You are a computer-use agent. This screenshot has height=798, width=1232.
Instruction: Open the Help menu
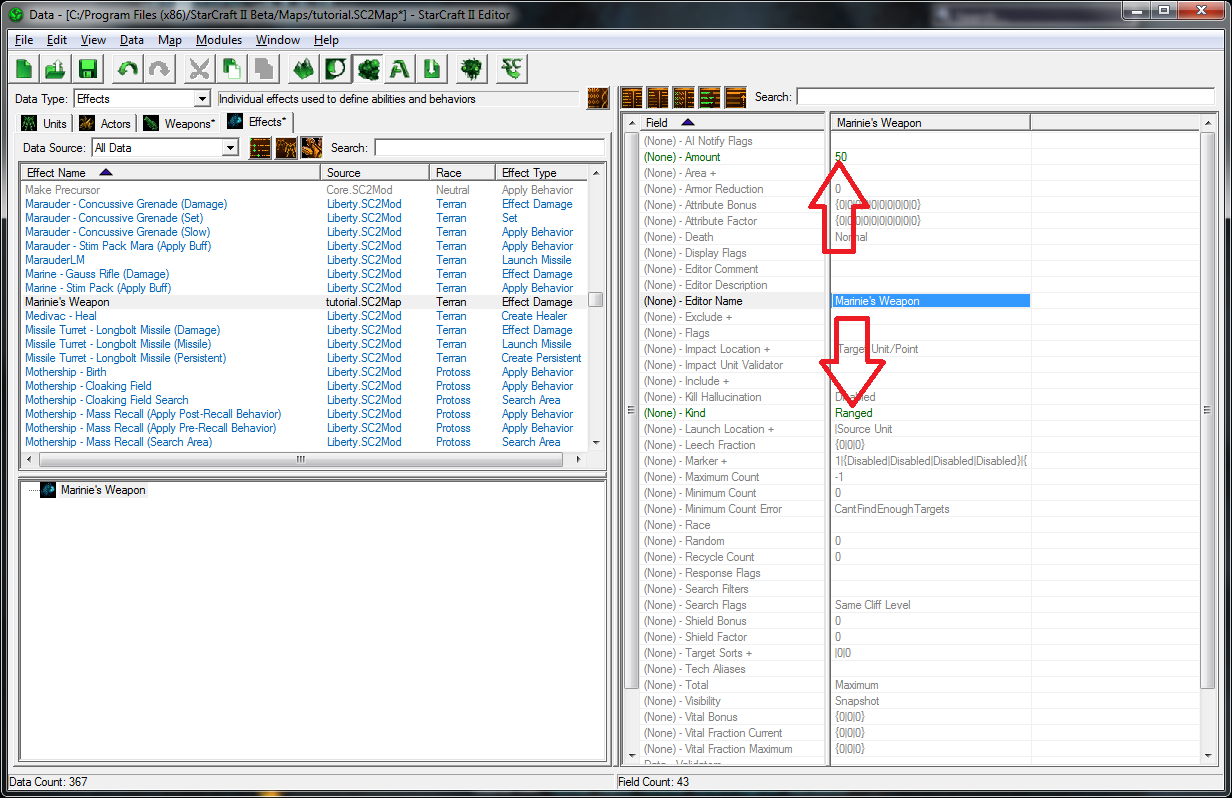pyautogui.click(x=326, y=40)
